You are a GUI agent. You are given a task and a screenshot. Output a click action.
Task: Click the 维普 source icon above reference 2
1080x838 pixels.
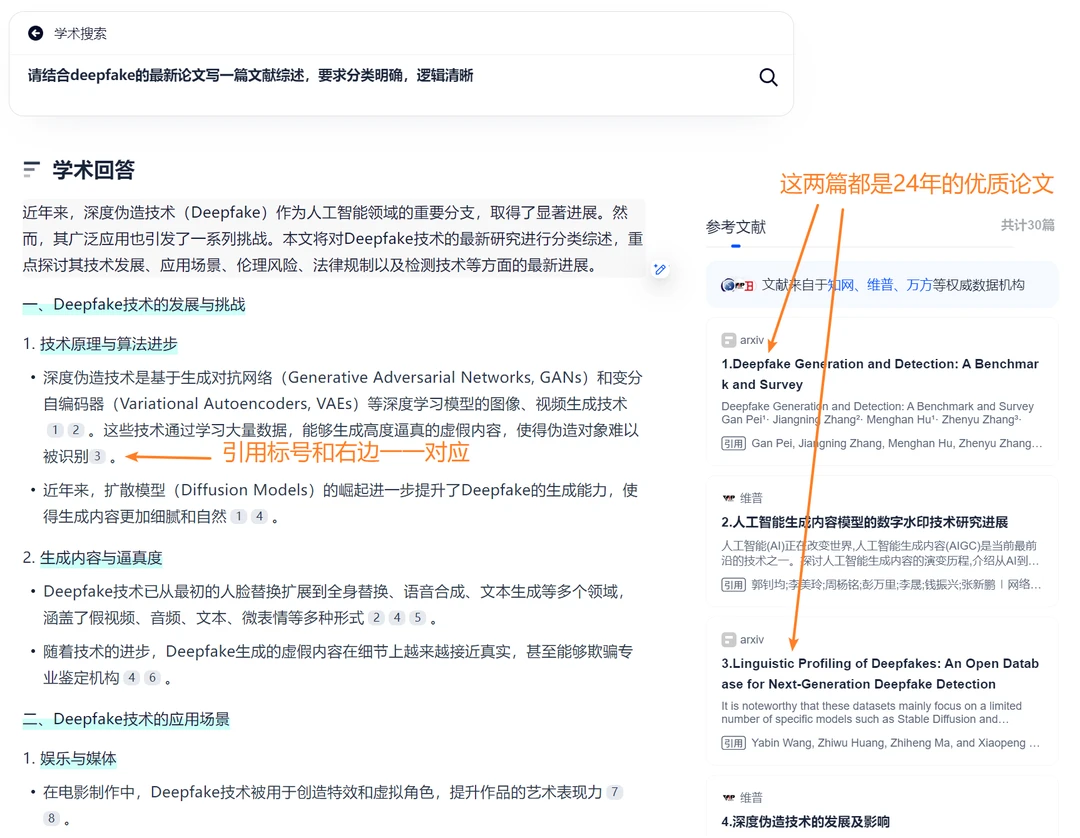(x=729, y=497)
